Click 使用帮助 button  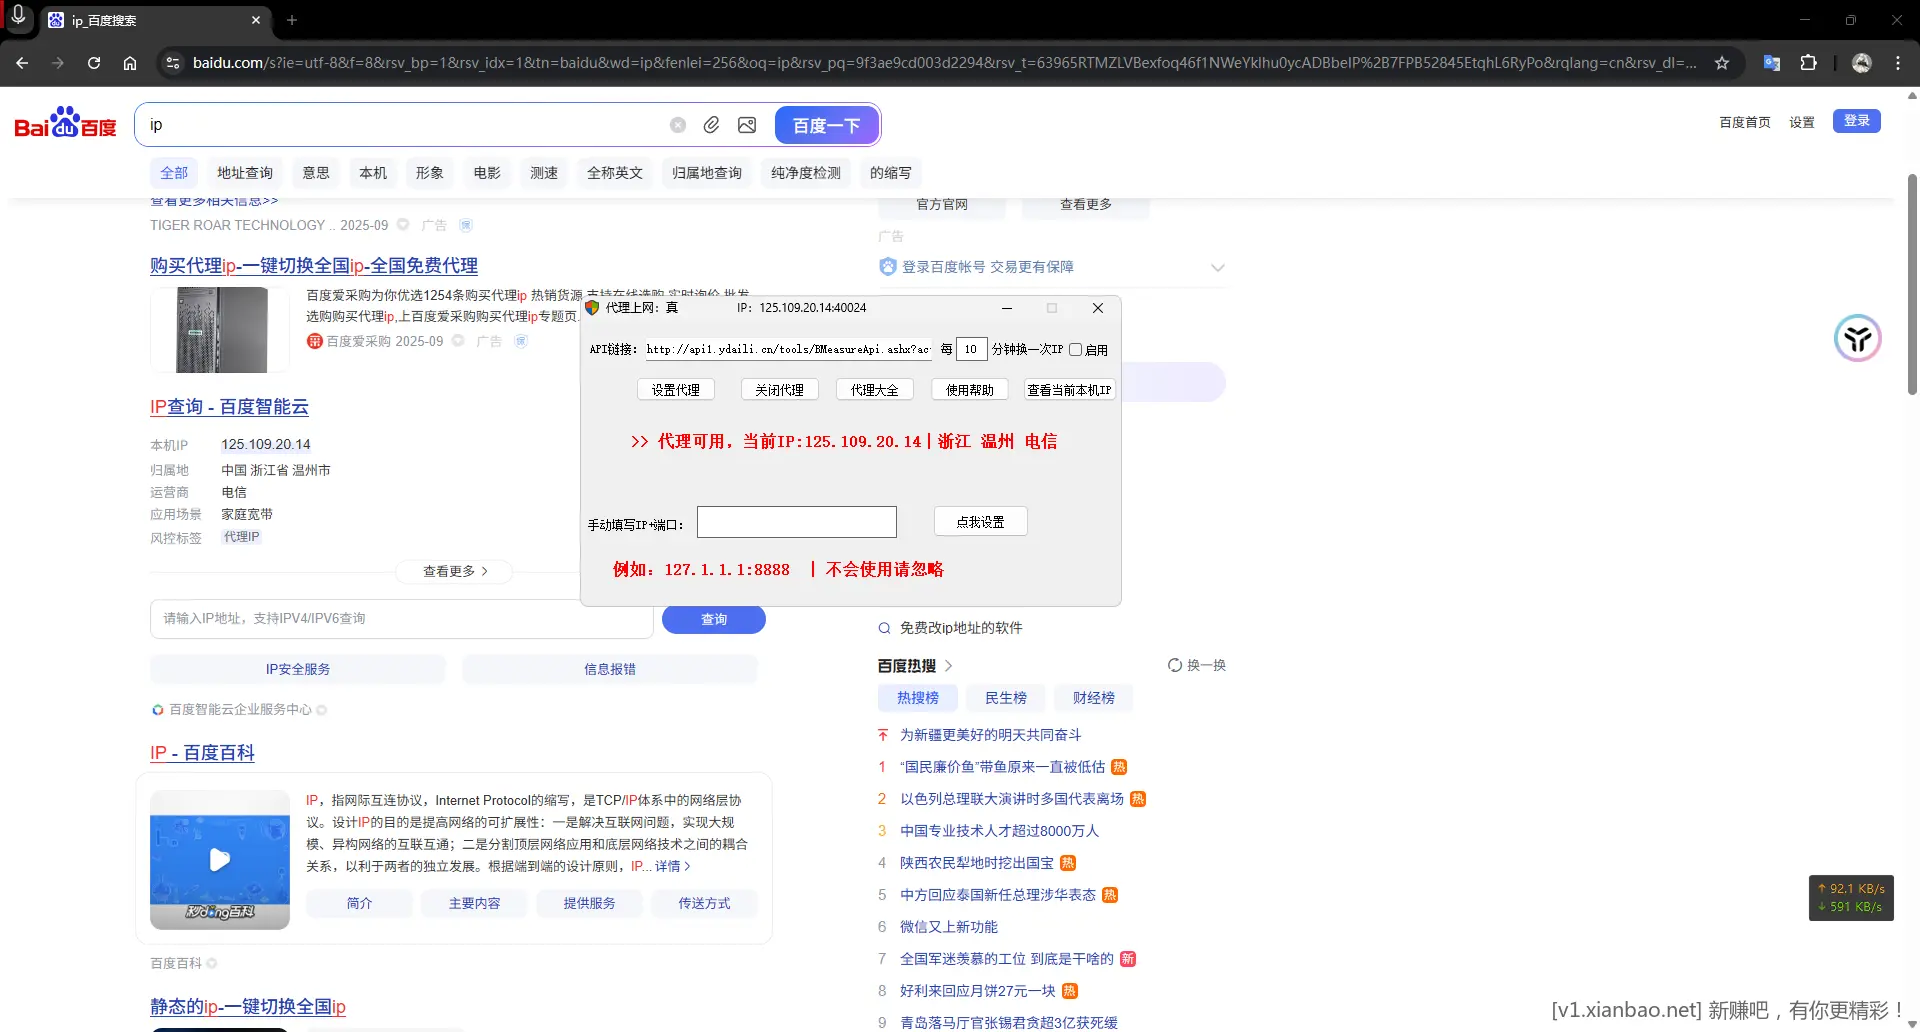(970, 390)
